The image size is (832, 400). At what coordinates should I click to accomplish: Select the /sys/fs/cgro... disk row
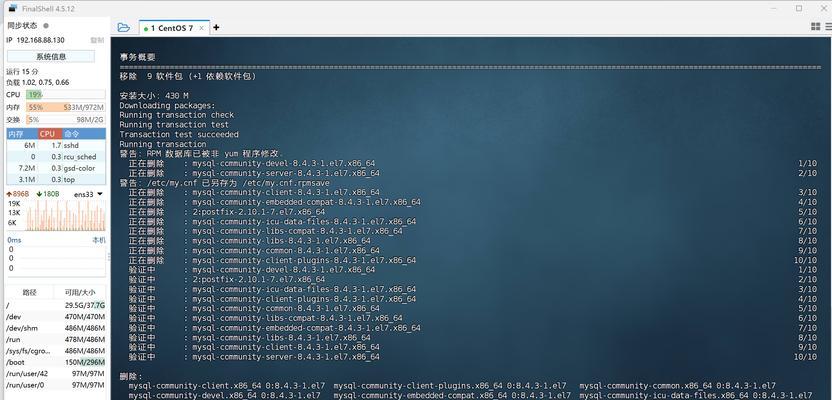click(56, 351)
